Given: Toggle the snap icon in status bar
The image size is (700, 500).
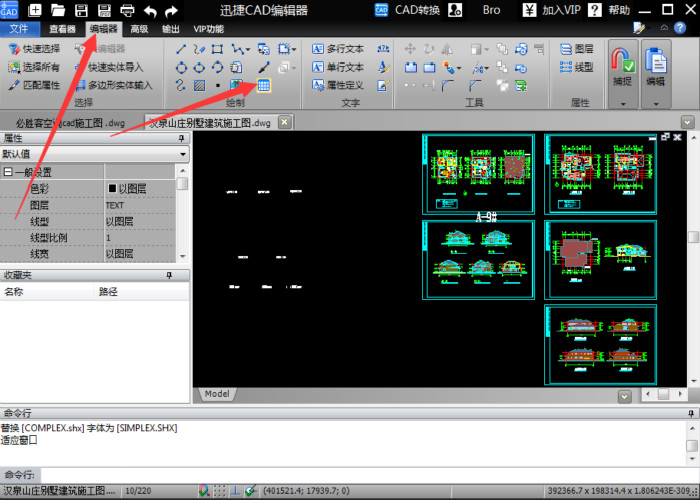Looking at the screenshot, I should point(204,491).
